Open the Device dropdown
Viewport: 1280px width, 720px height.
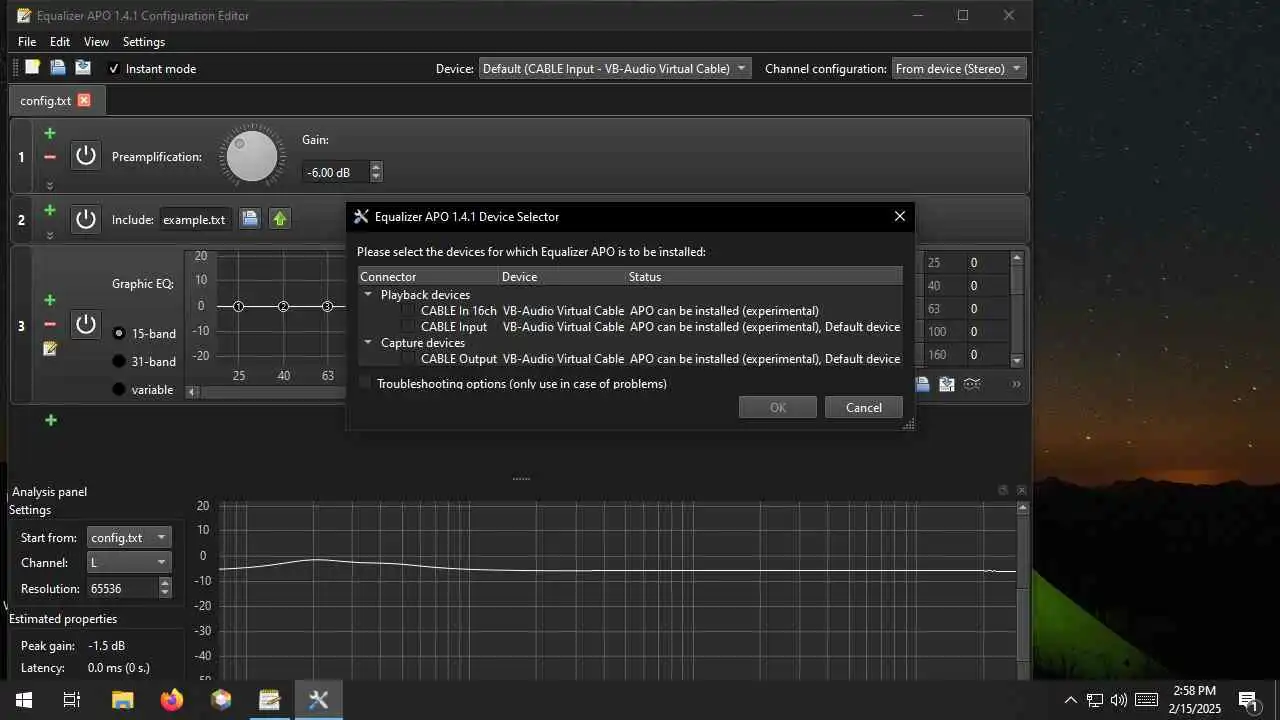click(615, 69)
